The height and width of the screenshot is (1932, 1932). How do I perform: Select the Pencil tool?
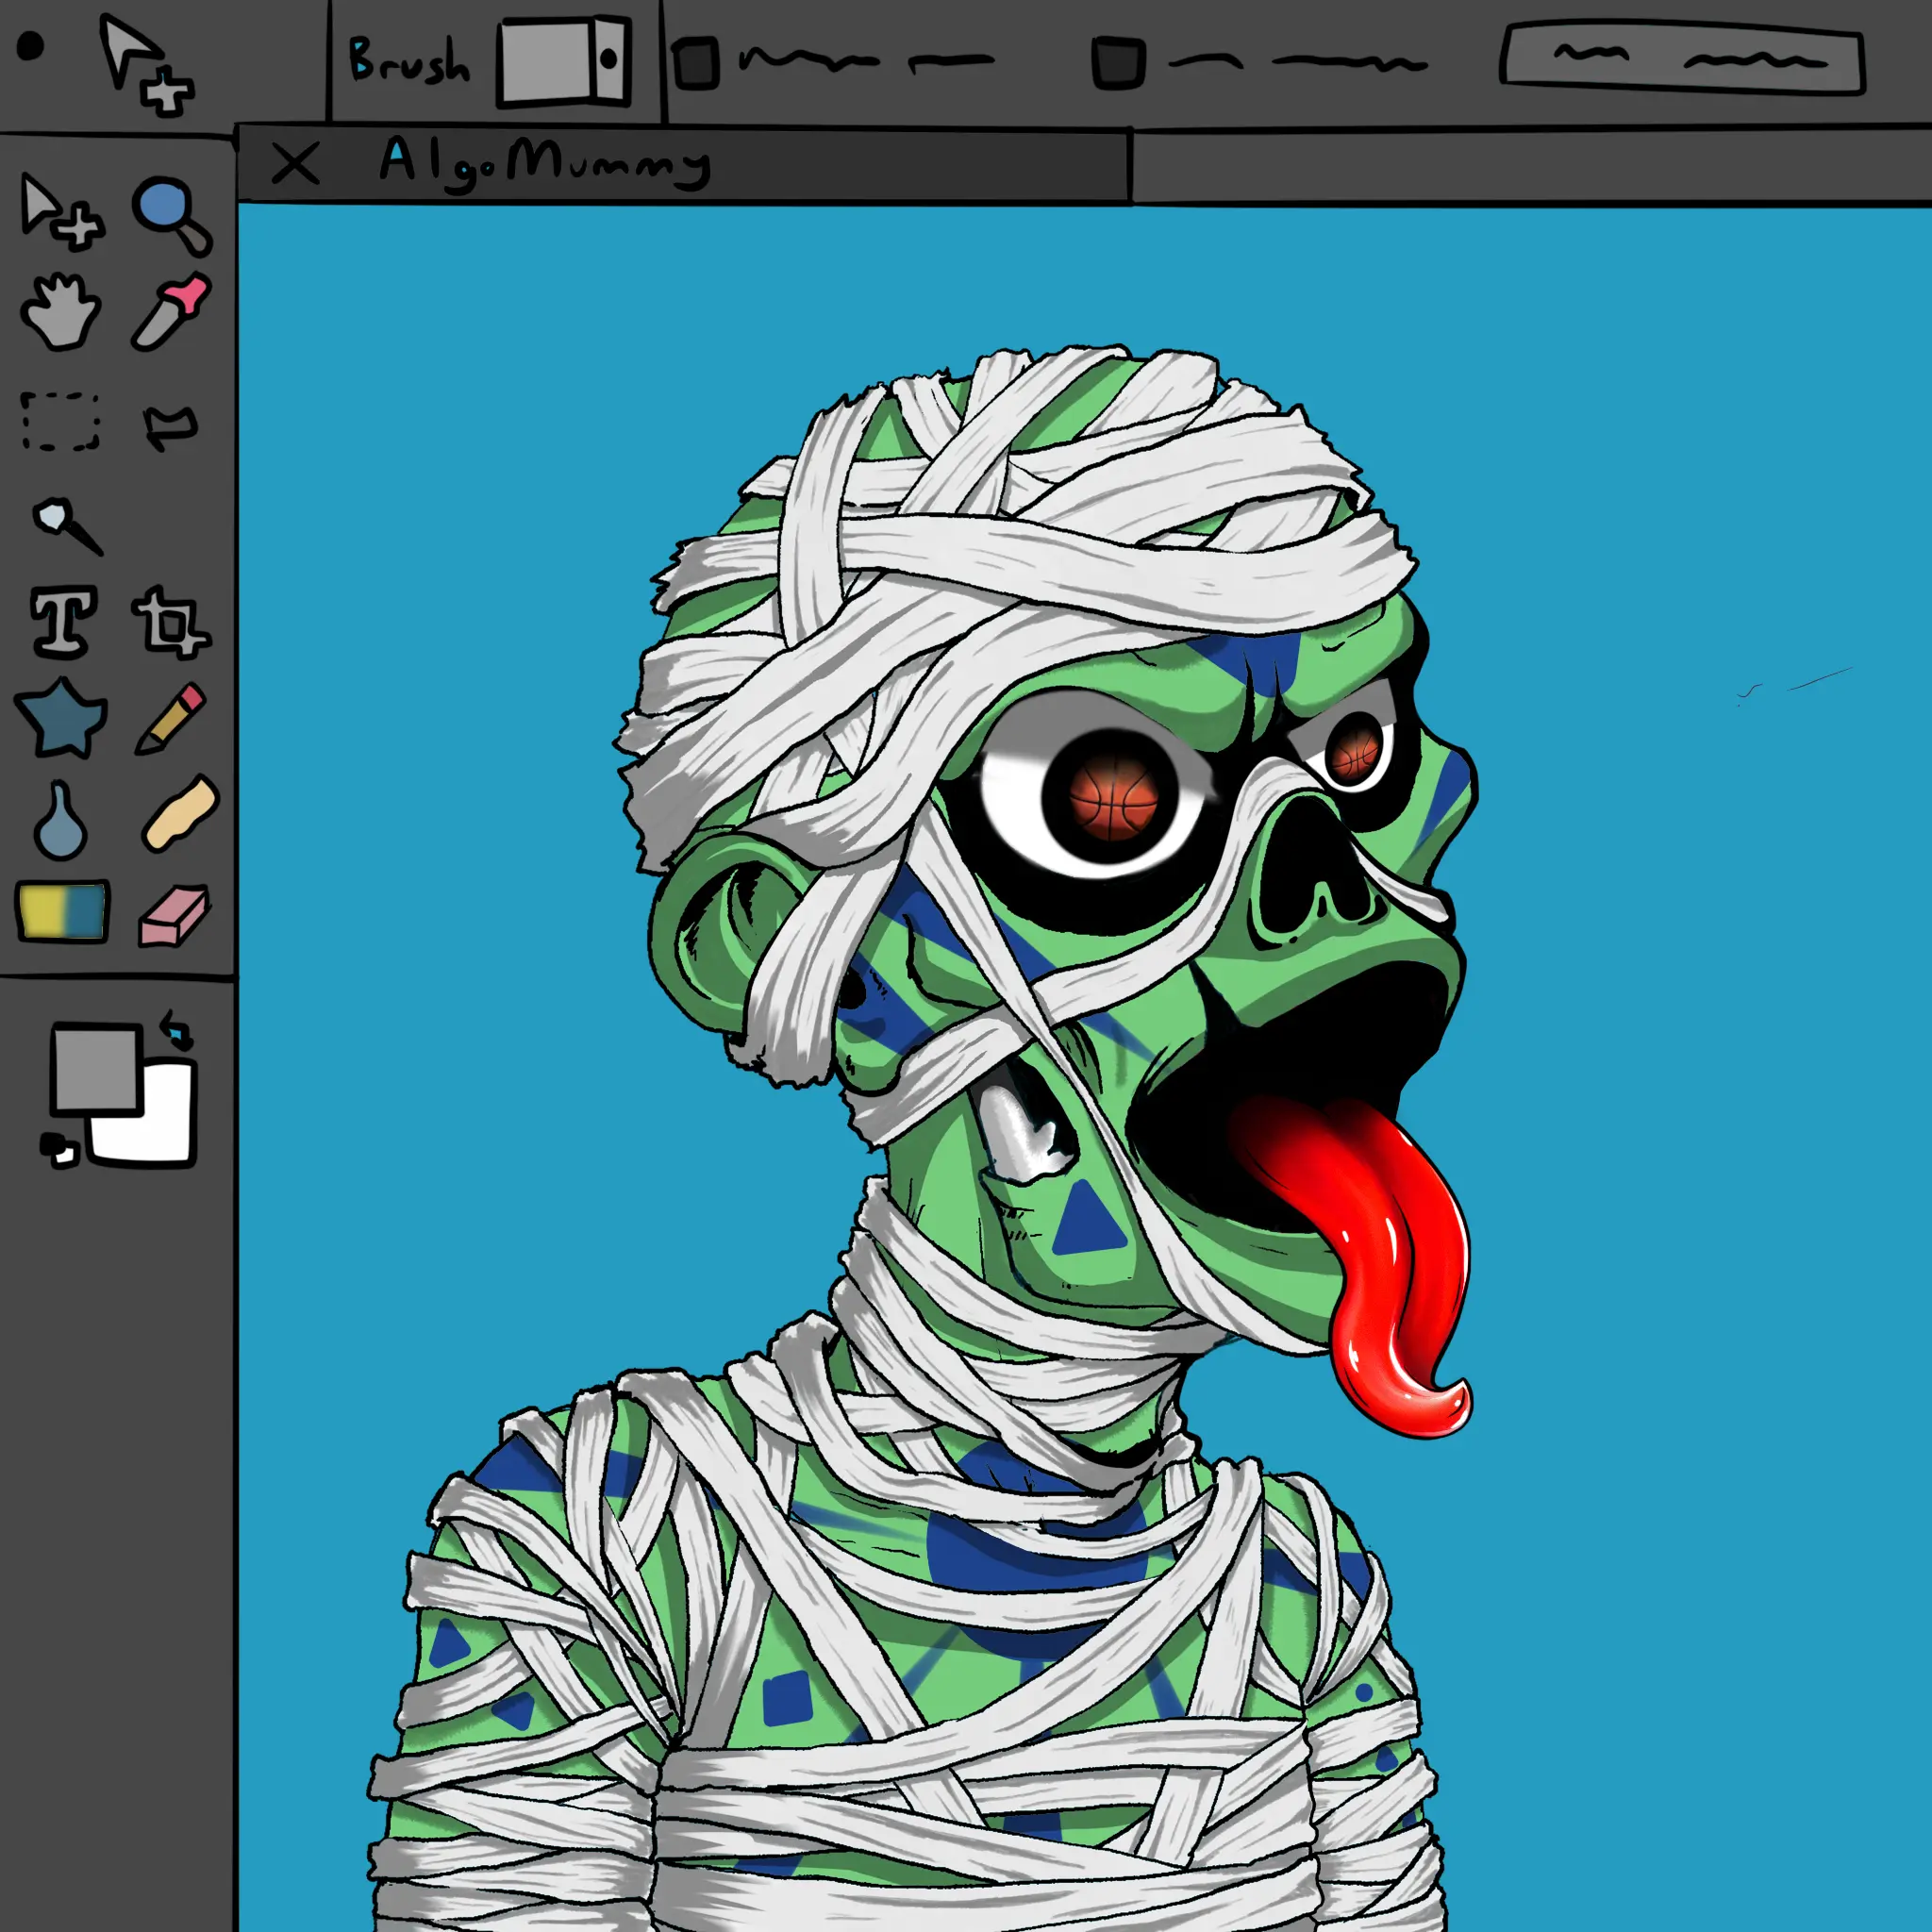[171, 718]
